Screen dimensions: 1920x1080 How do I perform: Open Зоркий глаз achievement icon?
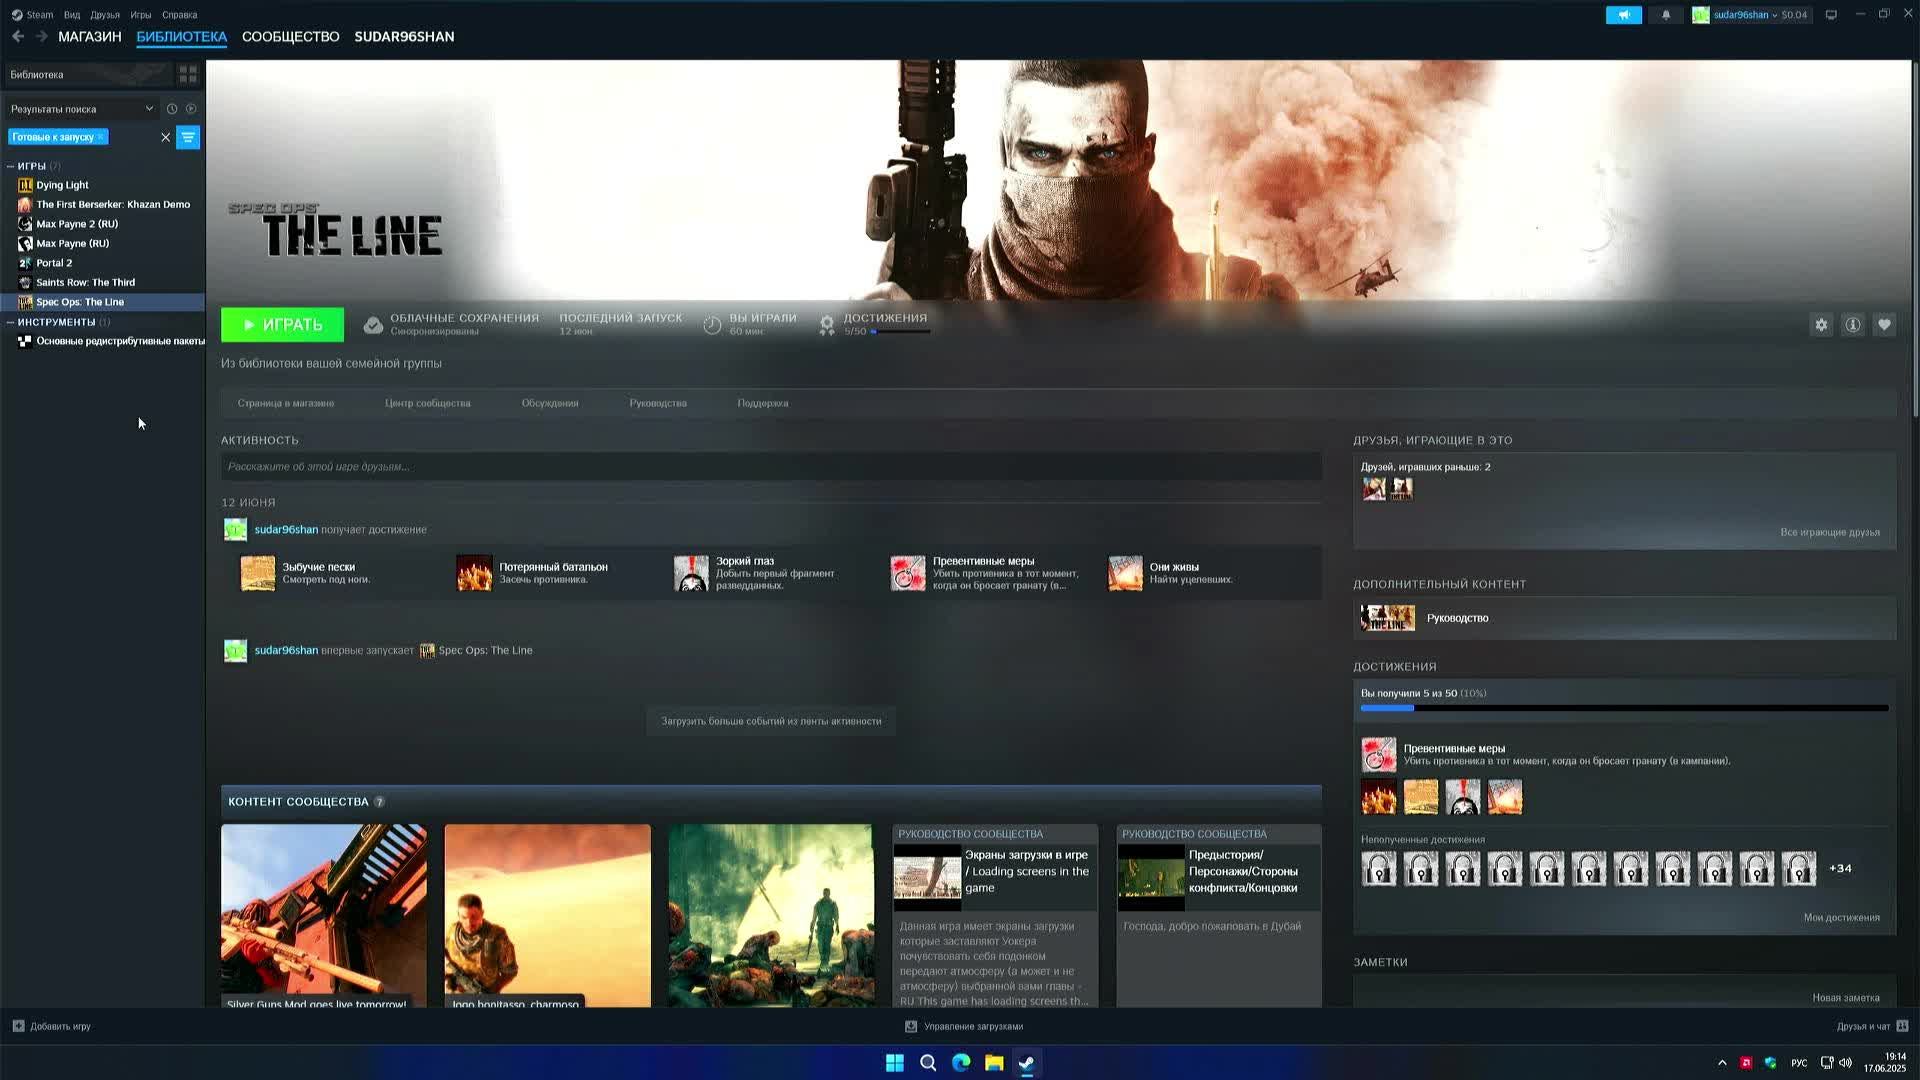(x=691, y=573)
